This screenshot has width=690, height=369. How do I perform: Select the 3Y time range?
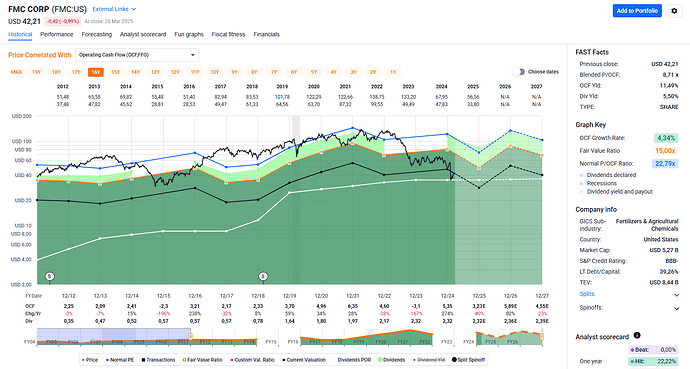click(353, 72)
